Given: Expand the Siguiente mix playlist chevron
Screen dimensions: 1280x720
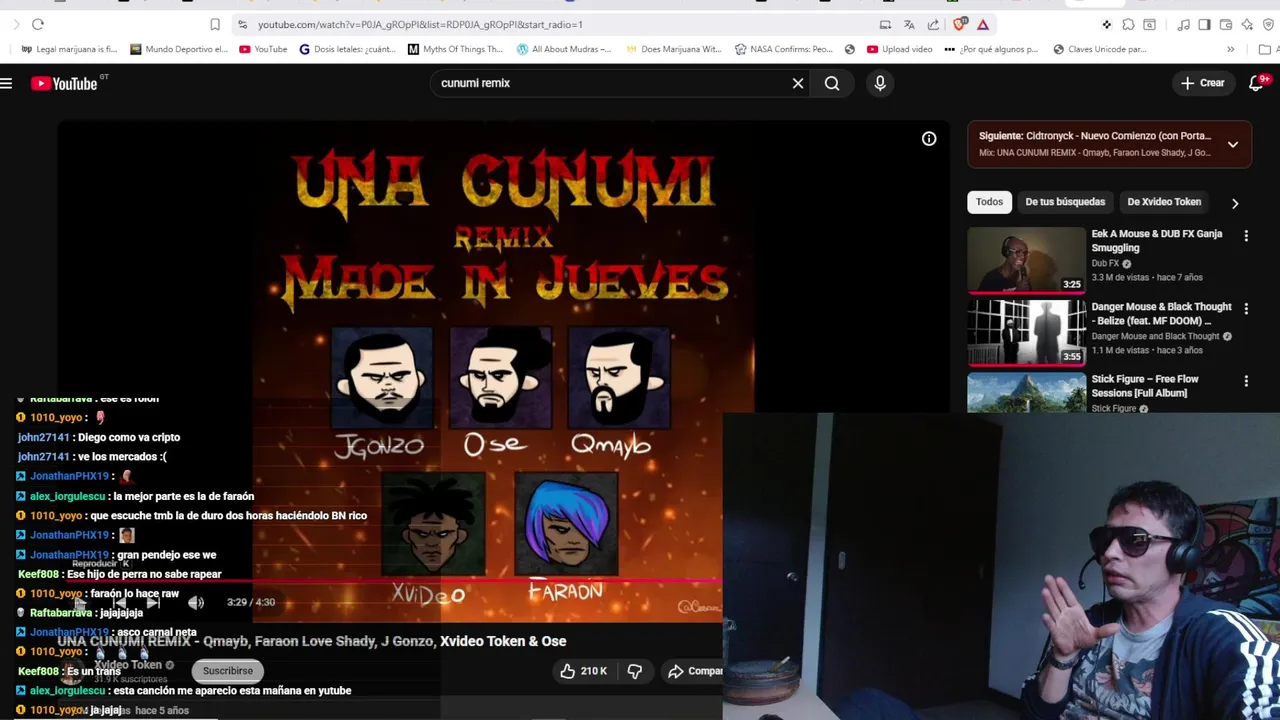Looking at the screenshot, I should 1233,144.
